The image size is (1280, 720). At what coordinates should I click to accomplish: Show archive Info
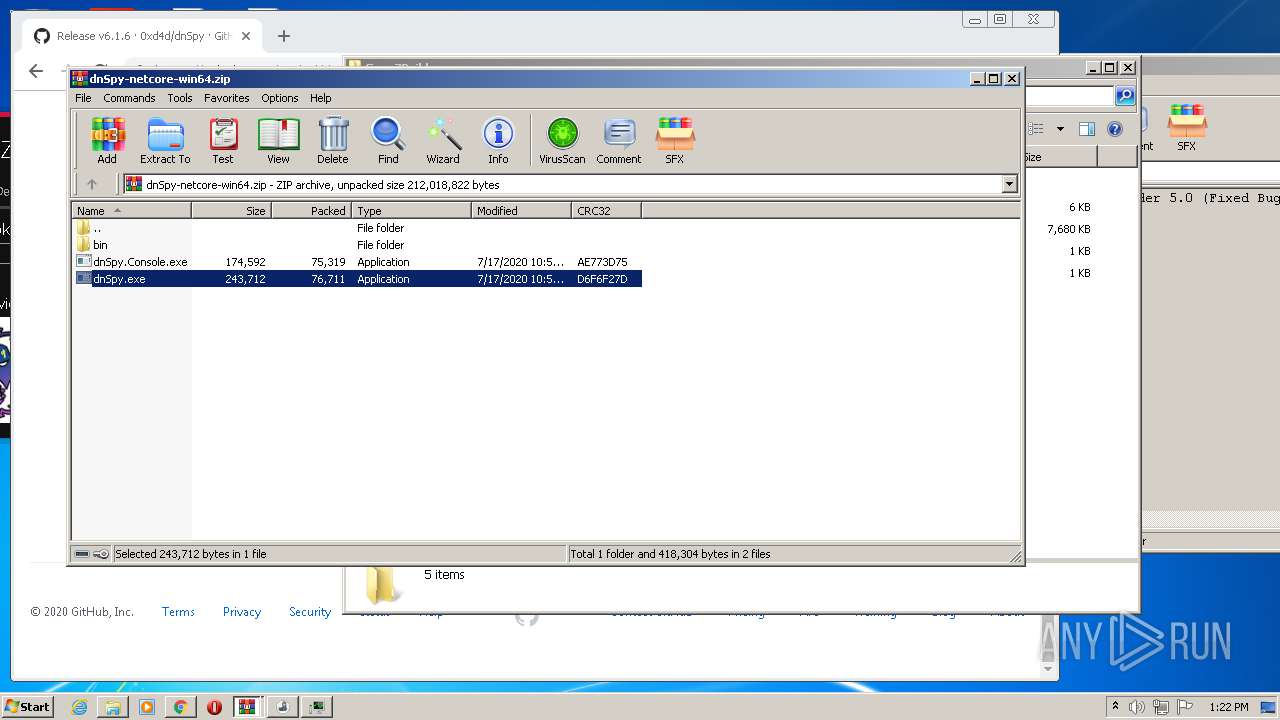tap(498, 140)
